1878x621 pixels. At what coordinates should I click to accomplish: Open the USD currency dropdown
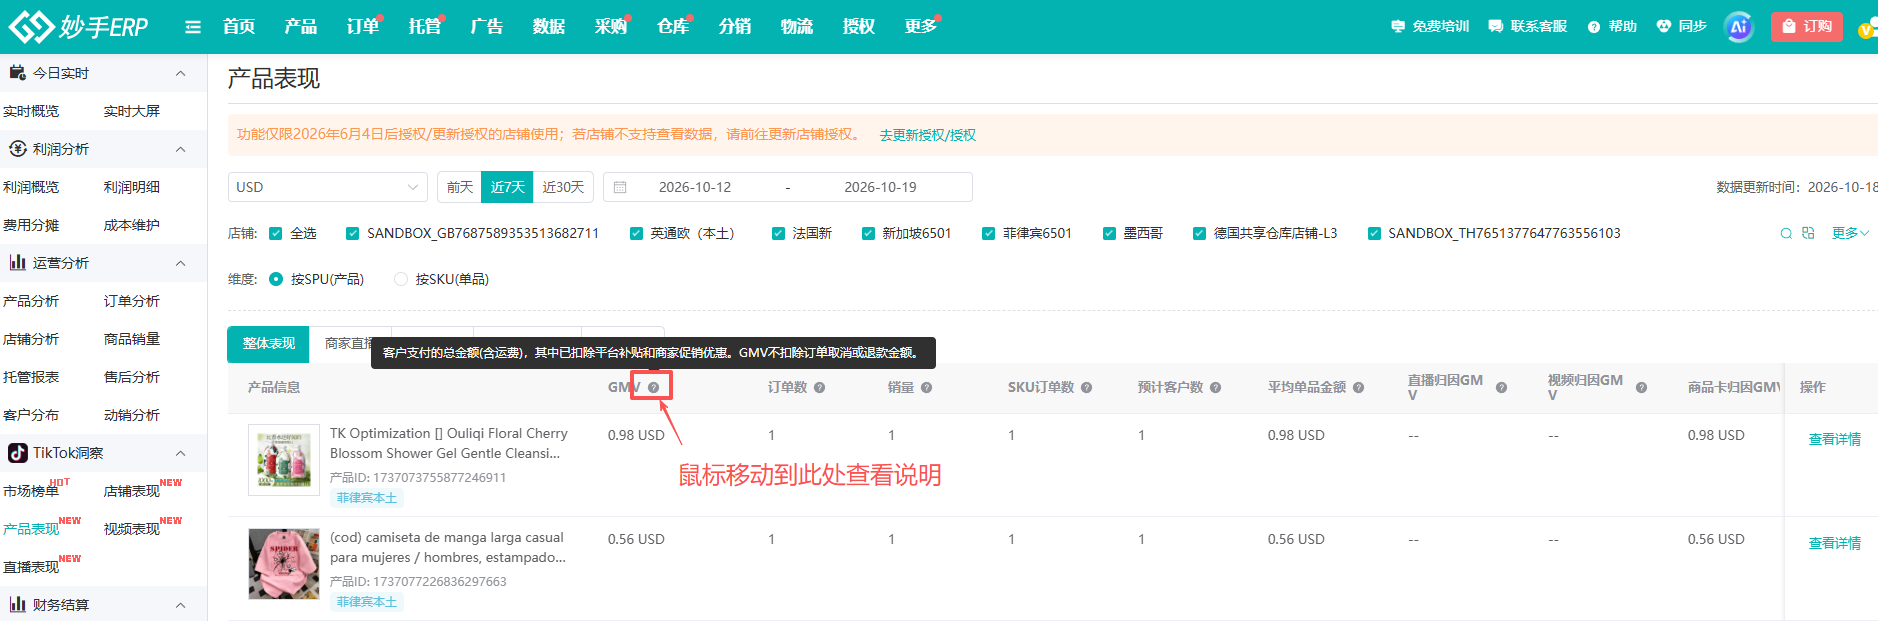pyautogui.click(x=328, y=187)
